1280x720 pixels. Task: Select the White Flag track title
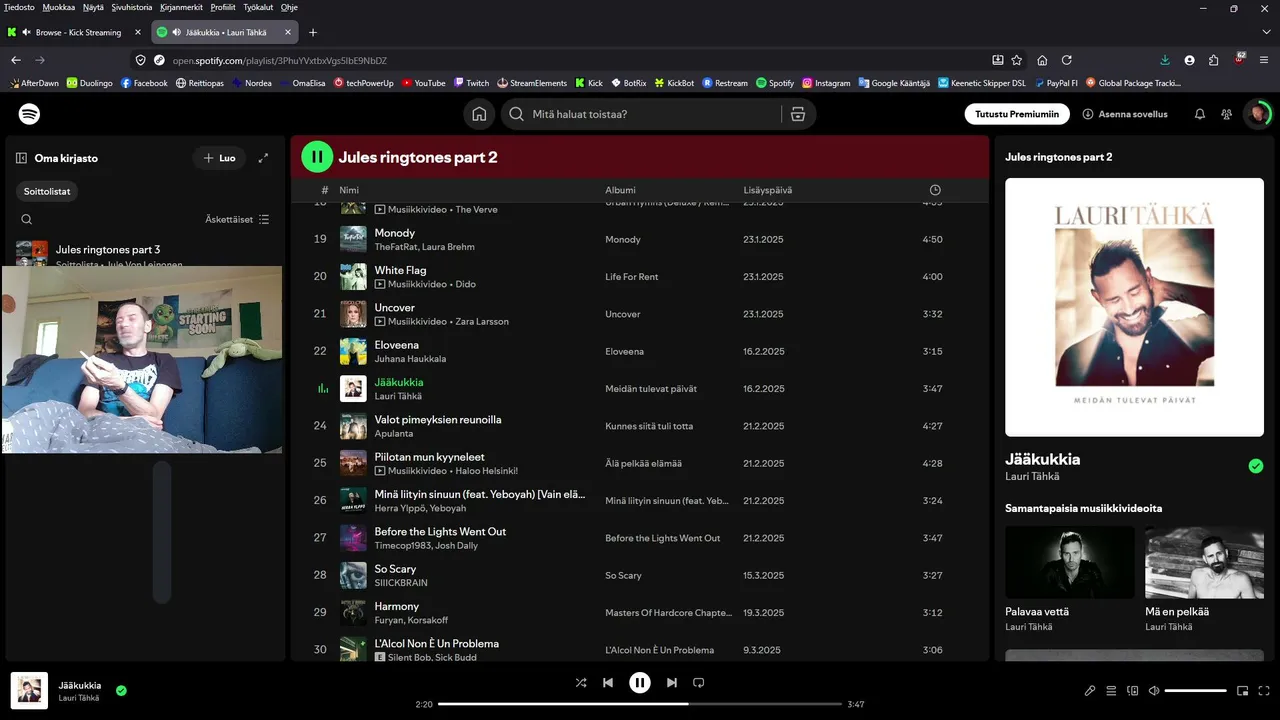pyautogui.click(x=400, y=270)
